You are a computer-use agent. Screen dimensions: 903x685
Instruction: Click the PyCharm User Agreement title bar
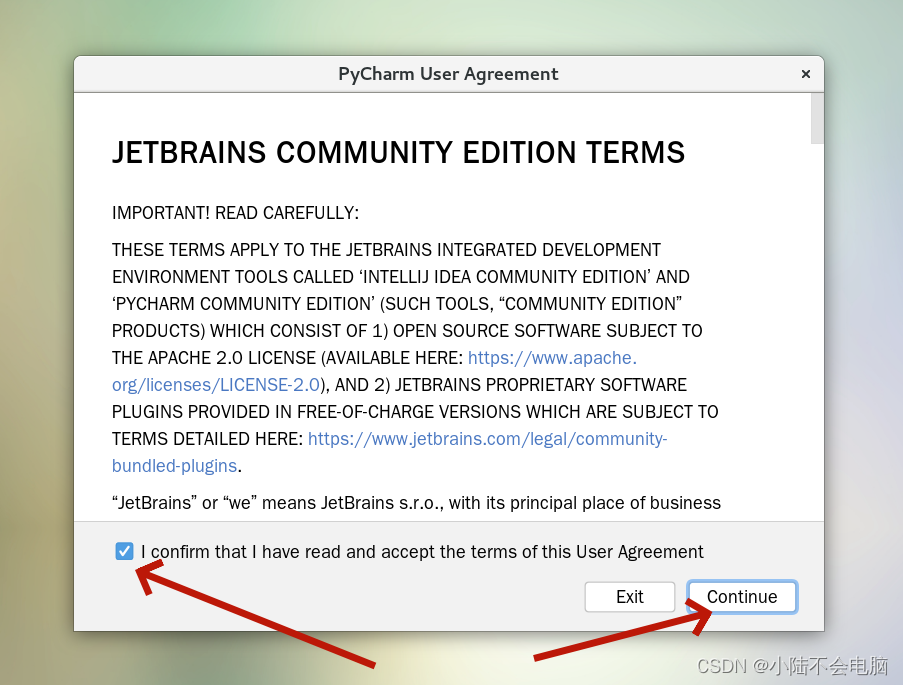pyautogui.click(x=448, y=74)
